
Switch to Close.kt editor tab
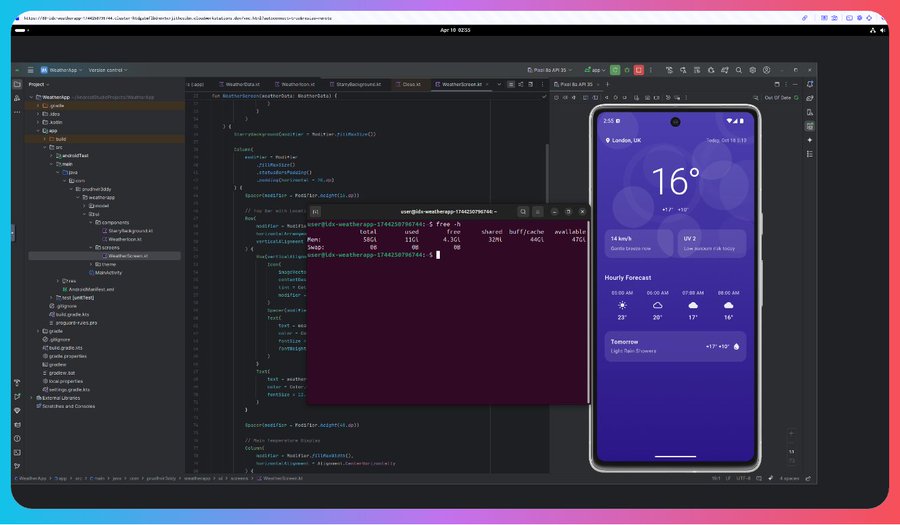point(409,84)
